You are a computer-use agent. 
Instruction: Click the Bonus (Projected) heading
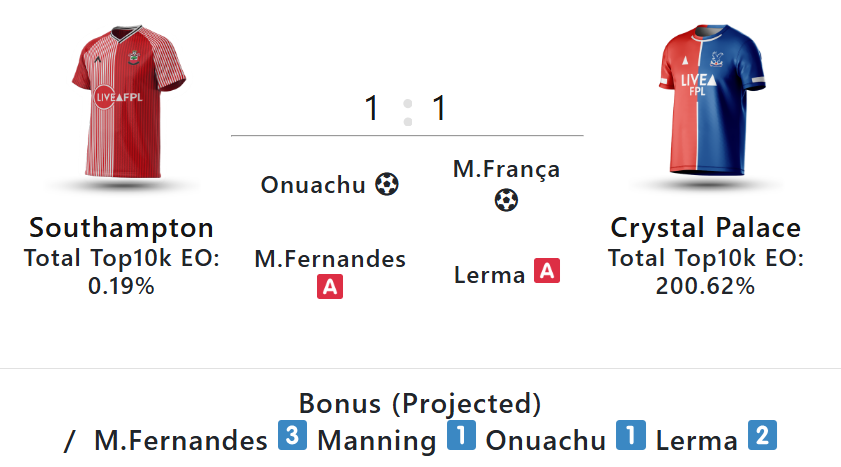point(420,404)
